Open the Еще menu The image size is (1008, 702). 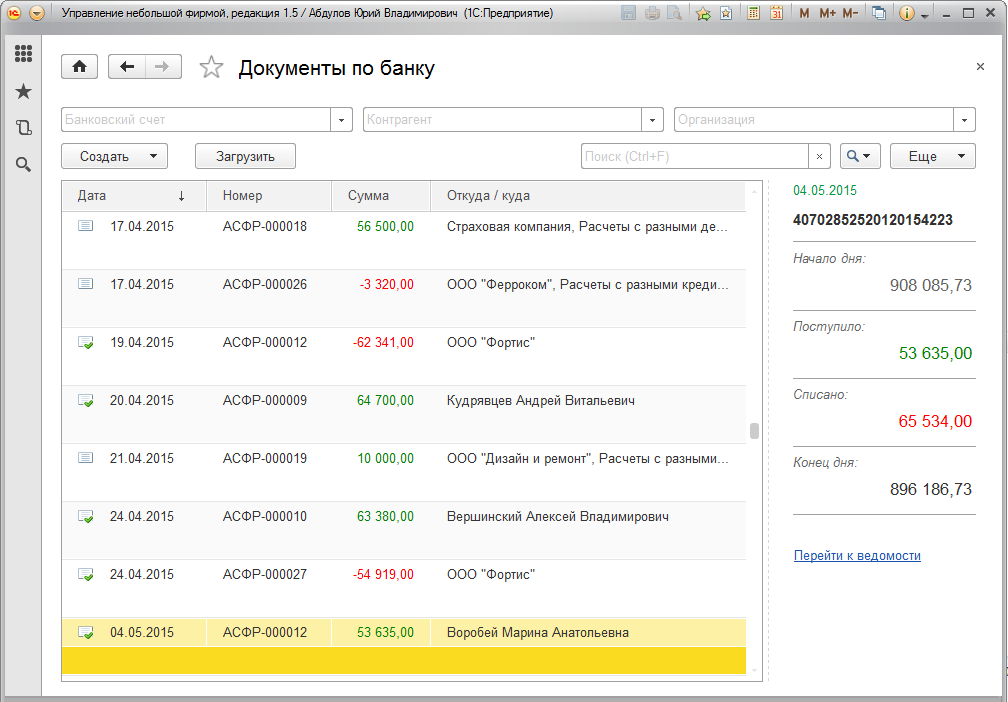934,157
